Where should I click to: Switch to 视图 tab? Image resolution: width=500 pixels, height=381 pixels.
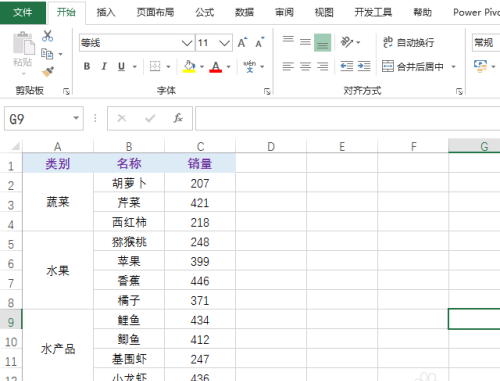pyautogui.click(x=324, y=12)
